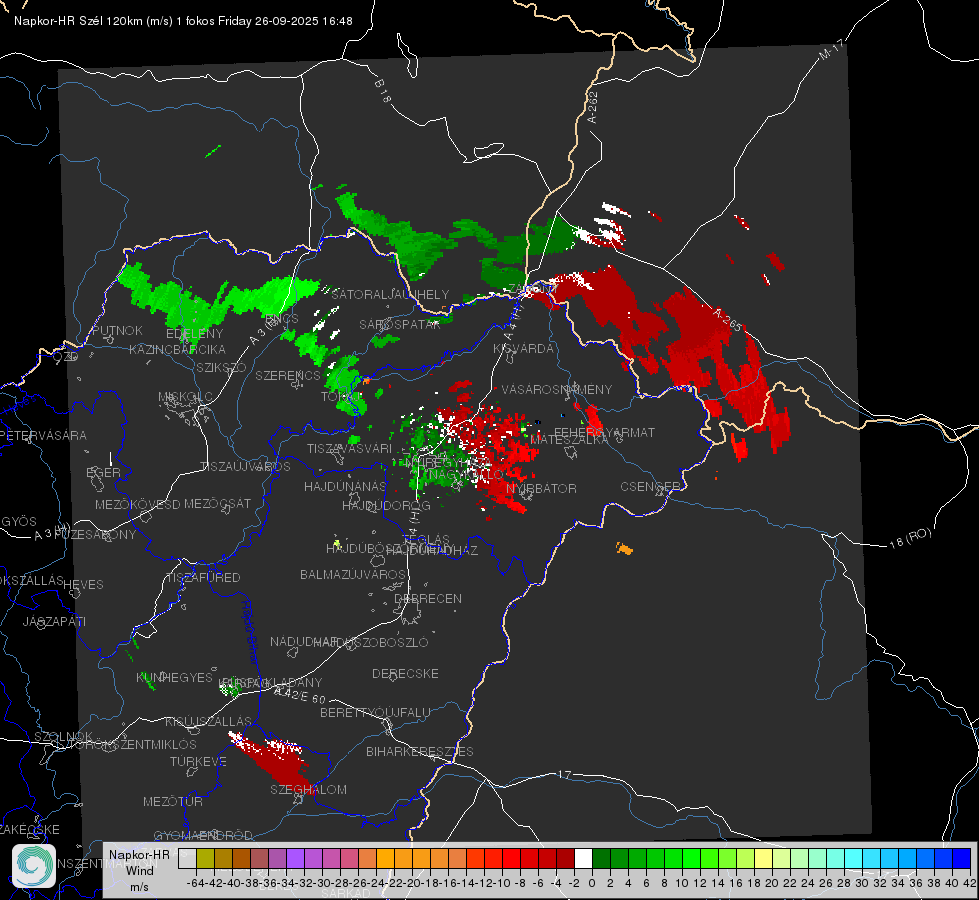Screen dimensions: 979x900
Task: Click the PÉTERVÁSÁRA label
Action: 44,435
